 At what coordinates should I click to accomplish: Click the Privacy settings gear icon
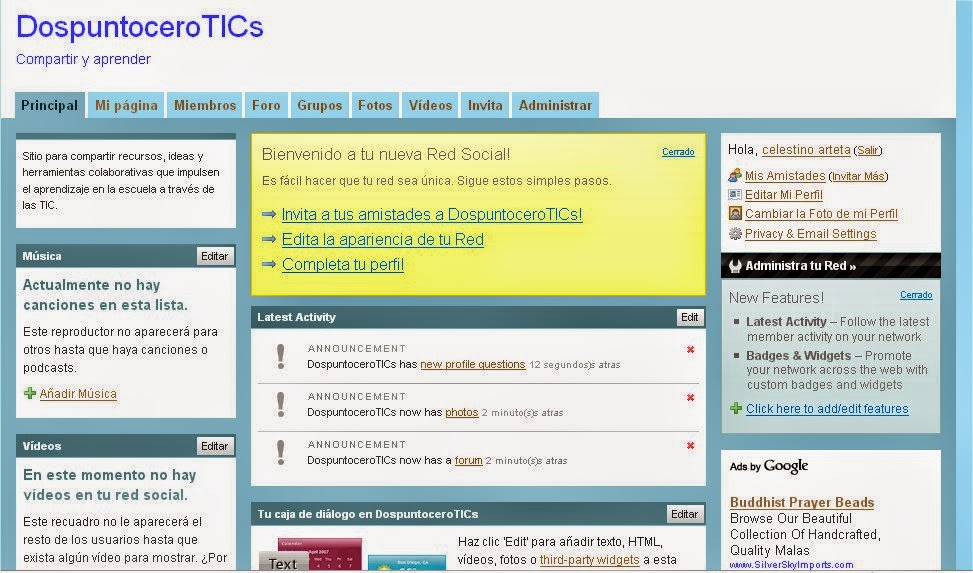[735, 233]
